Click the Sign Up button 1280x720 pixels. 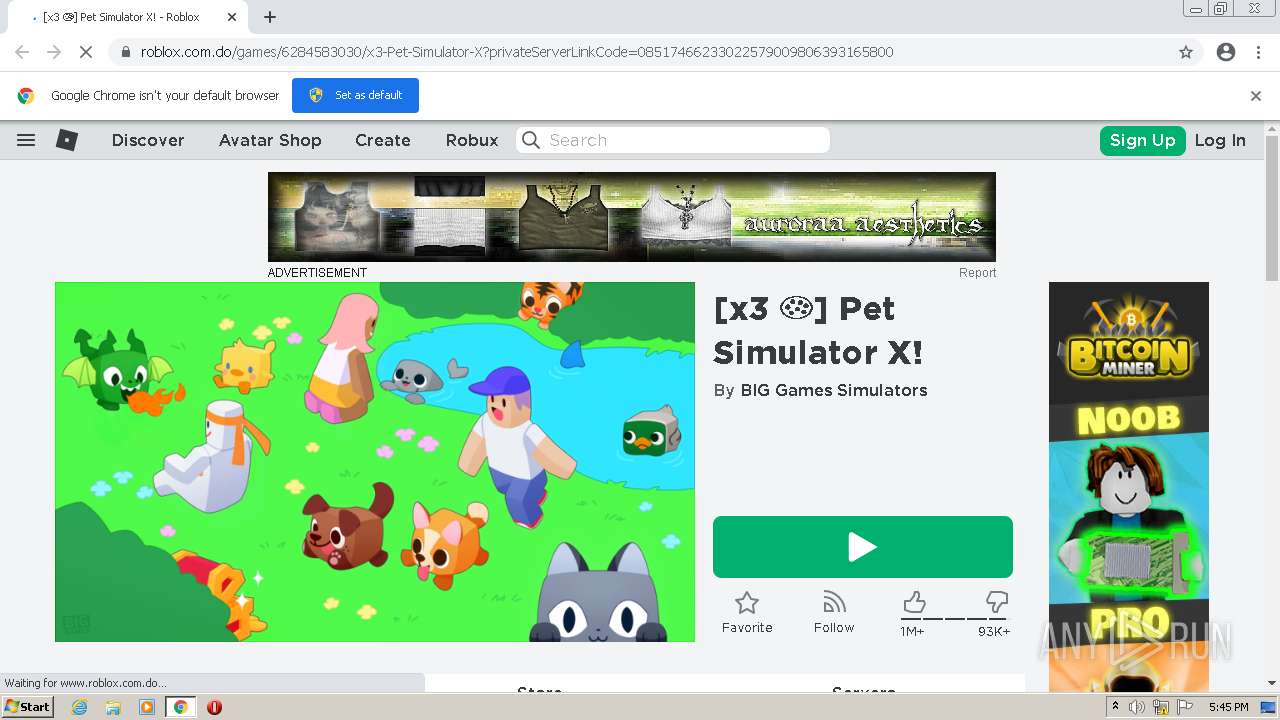(x=1143, y=140)
